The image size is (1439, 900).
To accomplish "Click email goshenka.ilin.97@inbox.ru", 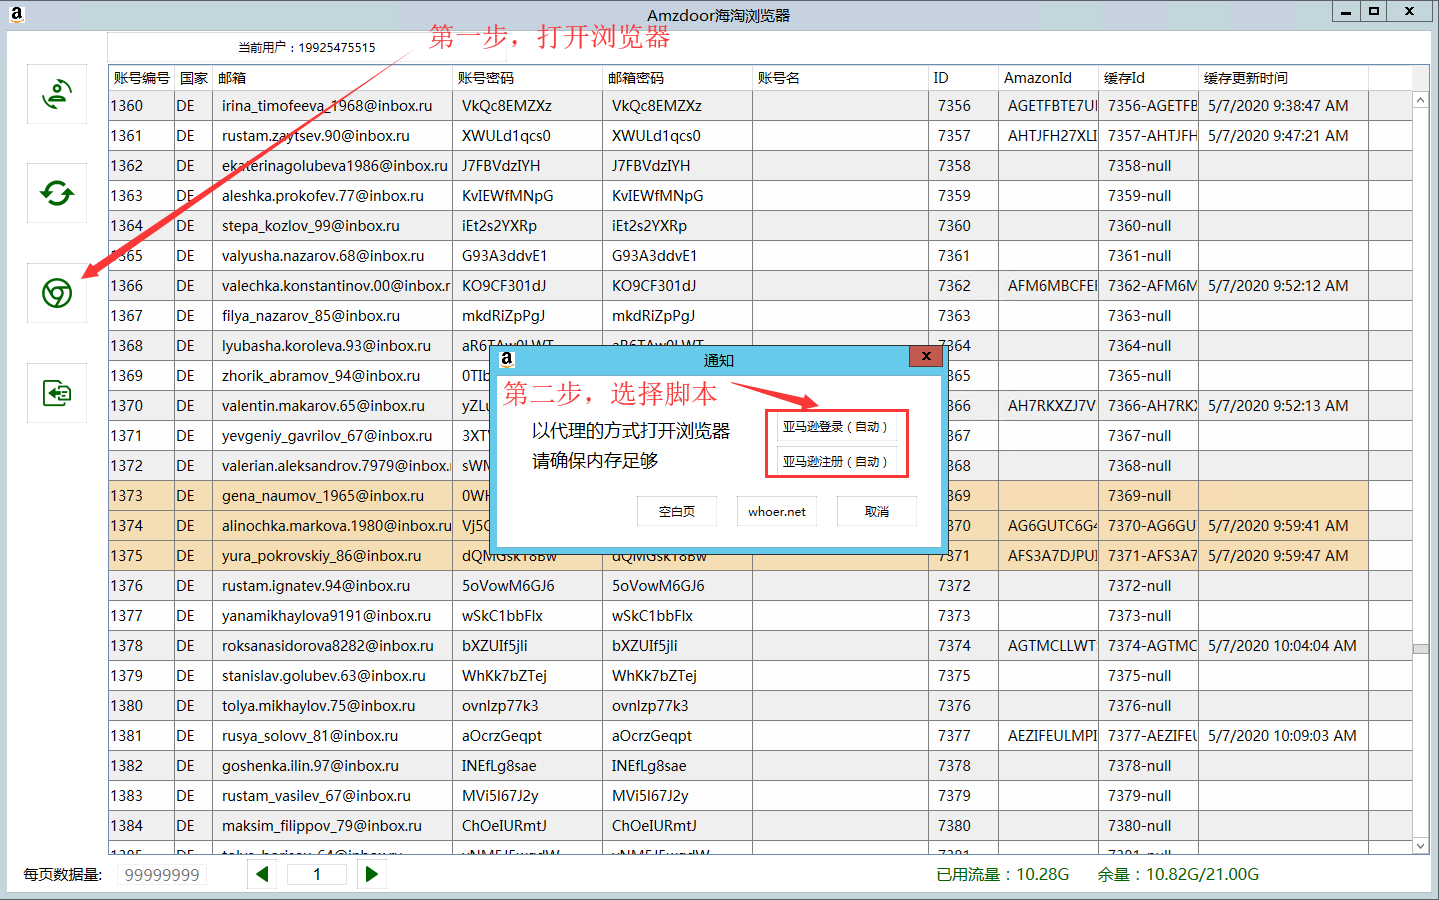I will click(310, 766).
